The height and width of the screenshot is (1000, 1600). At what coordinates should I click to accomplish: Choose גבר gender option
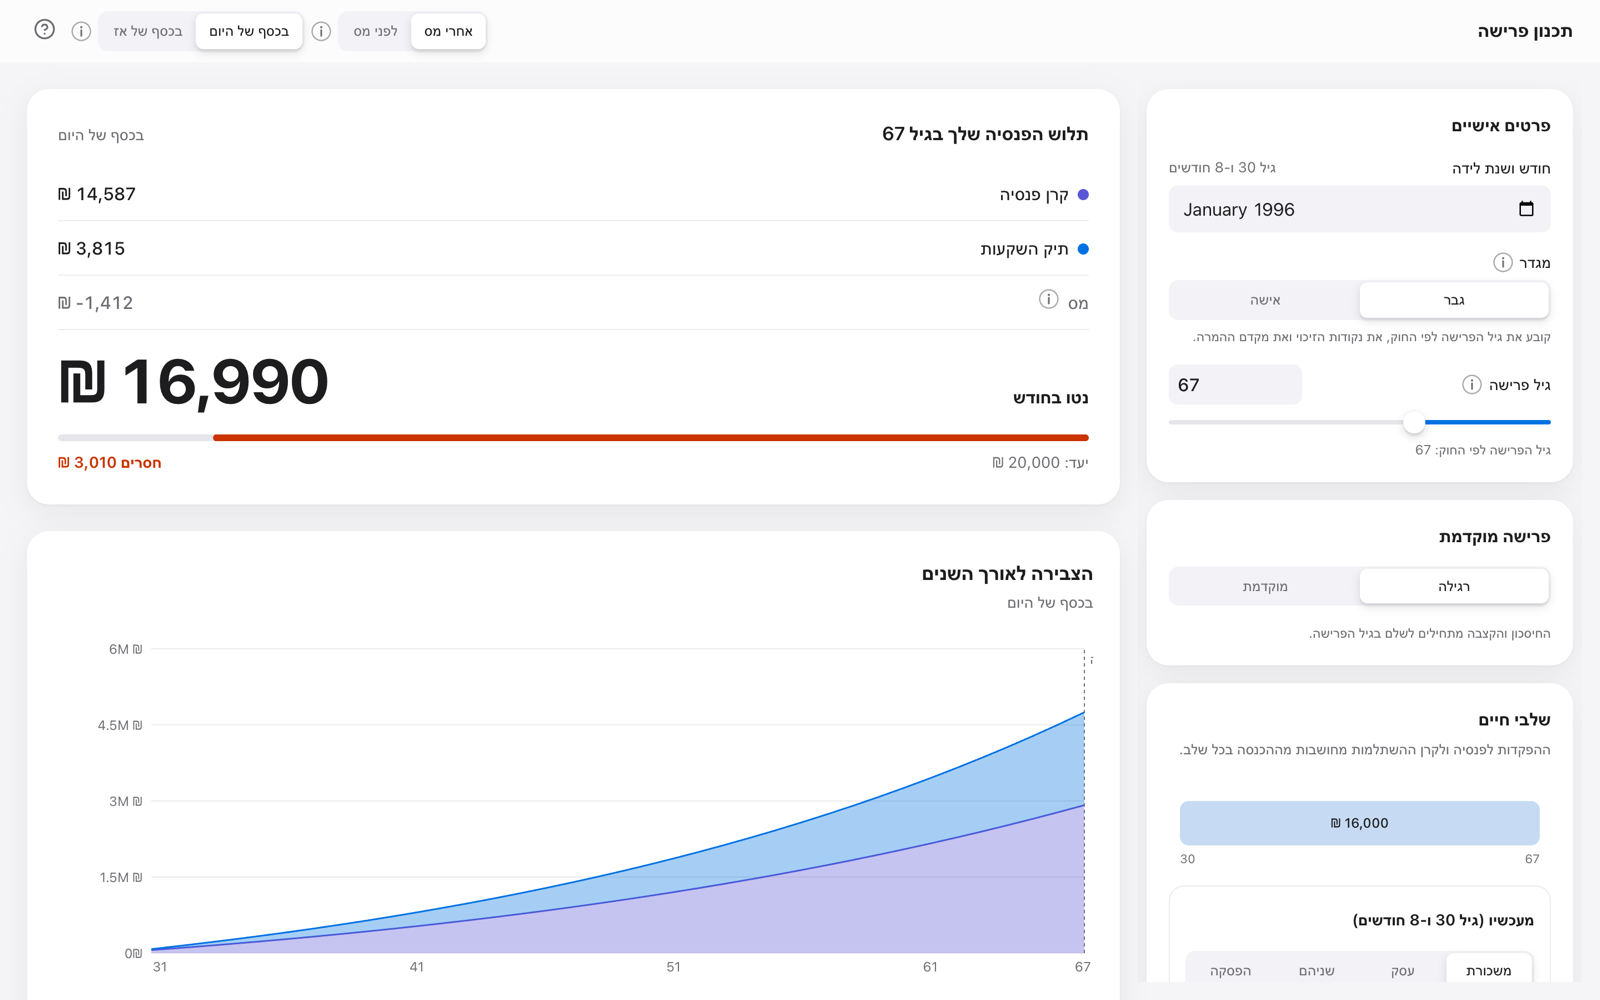[1454, 300]
